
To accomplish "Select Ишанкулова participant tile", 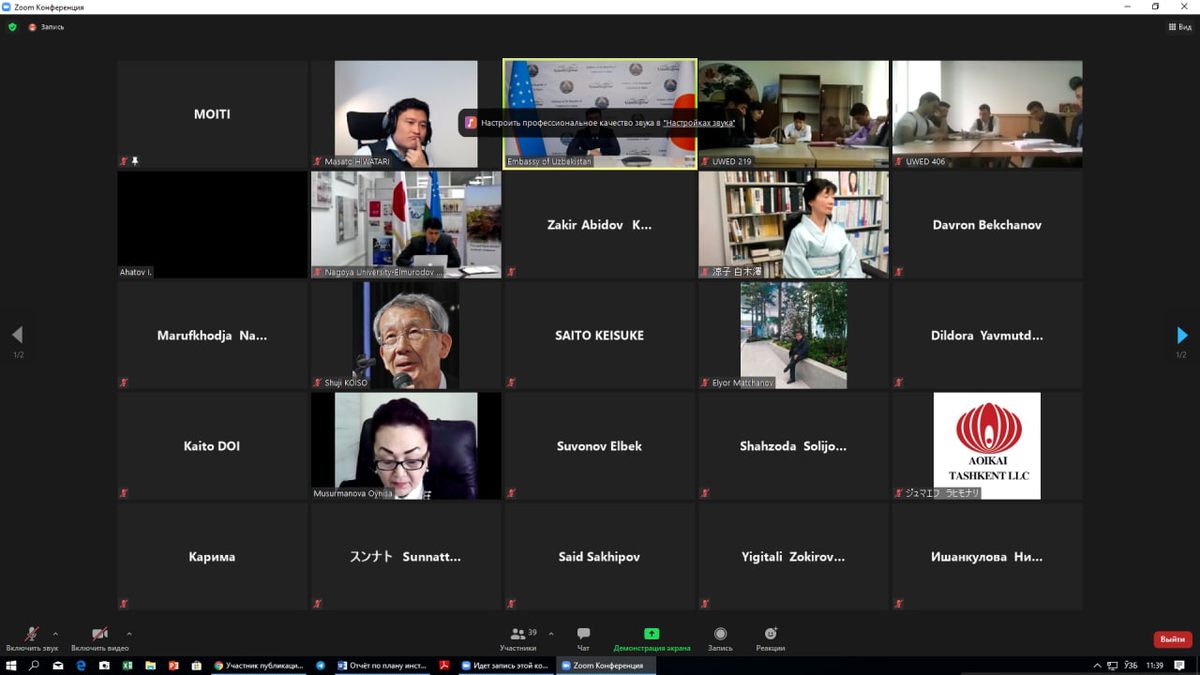I will coord(987,557).
